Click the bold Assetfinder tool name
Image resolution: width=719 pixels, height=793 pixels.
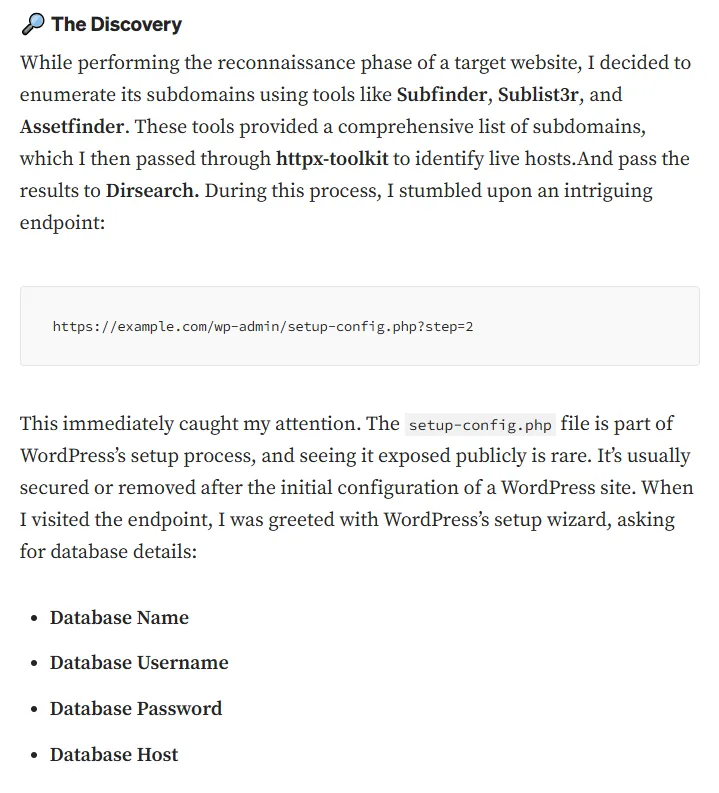[72, 127]
